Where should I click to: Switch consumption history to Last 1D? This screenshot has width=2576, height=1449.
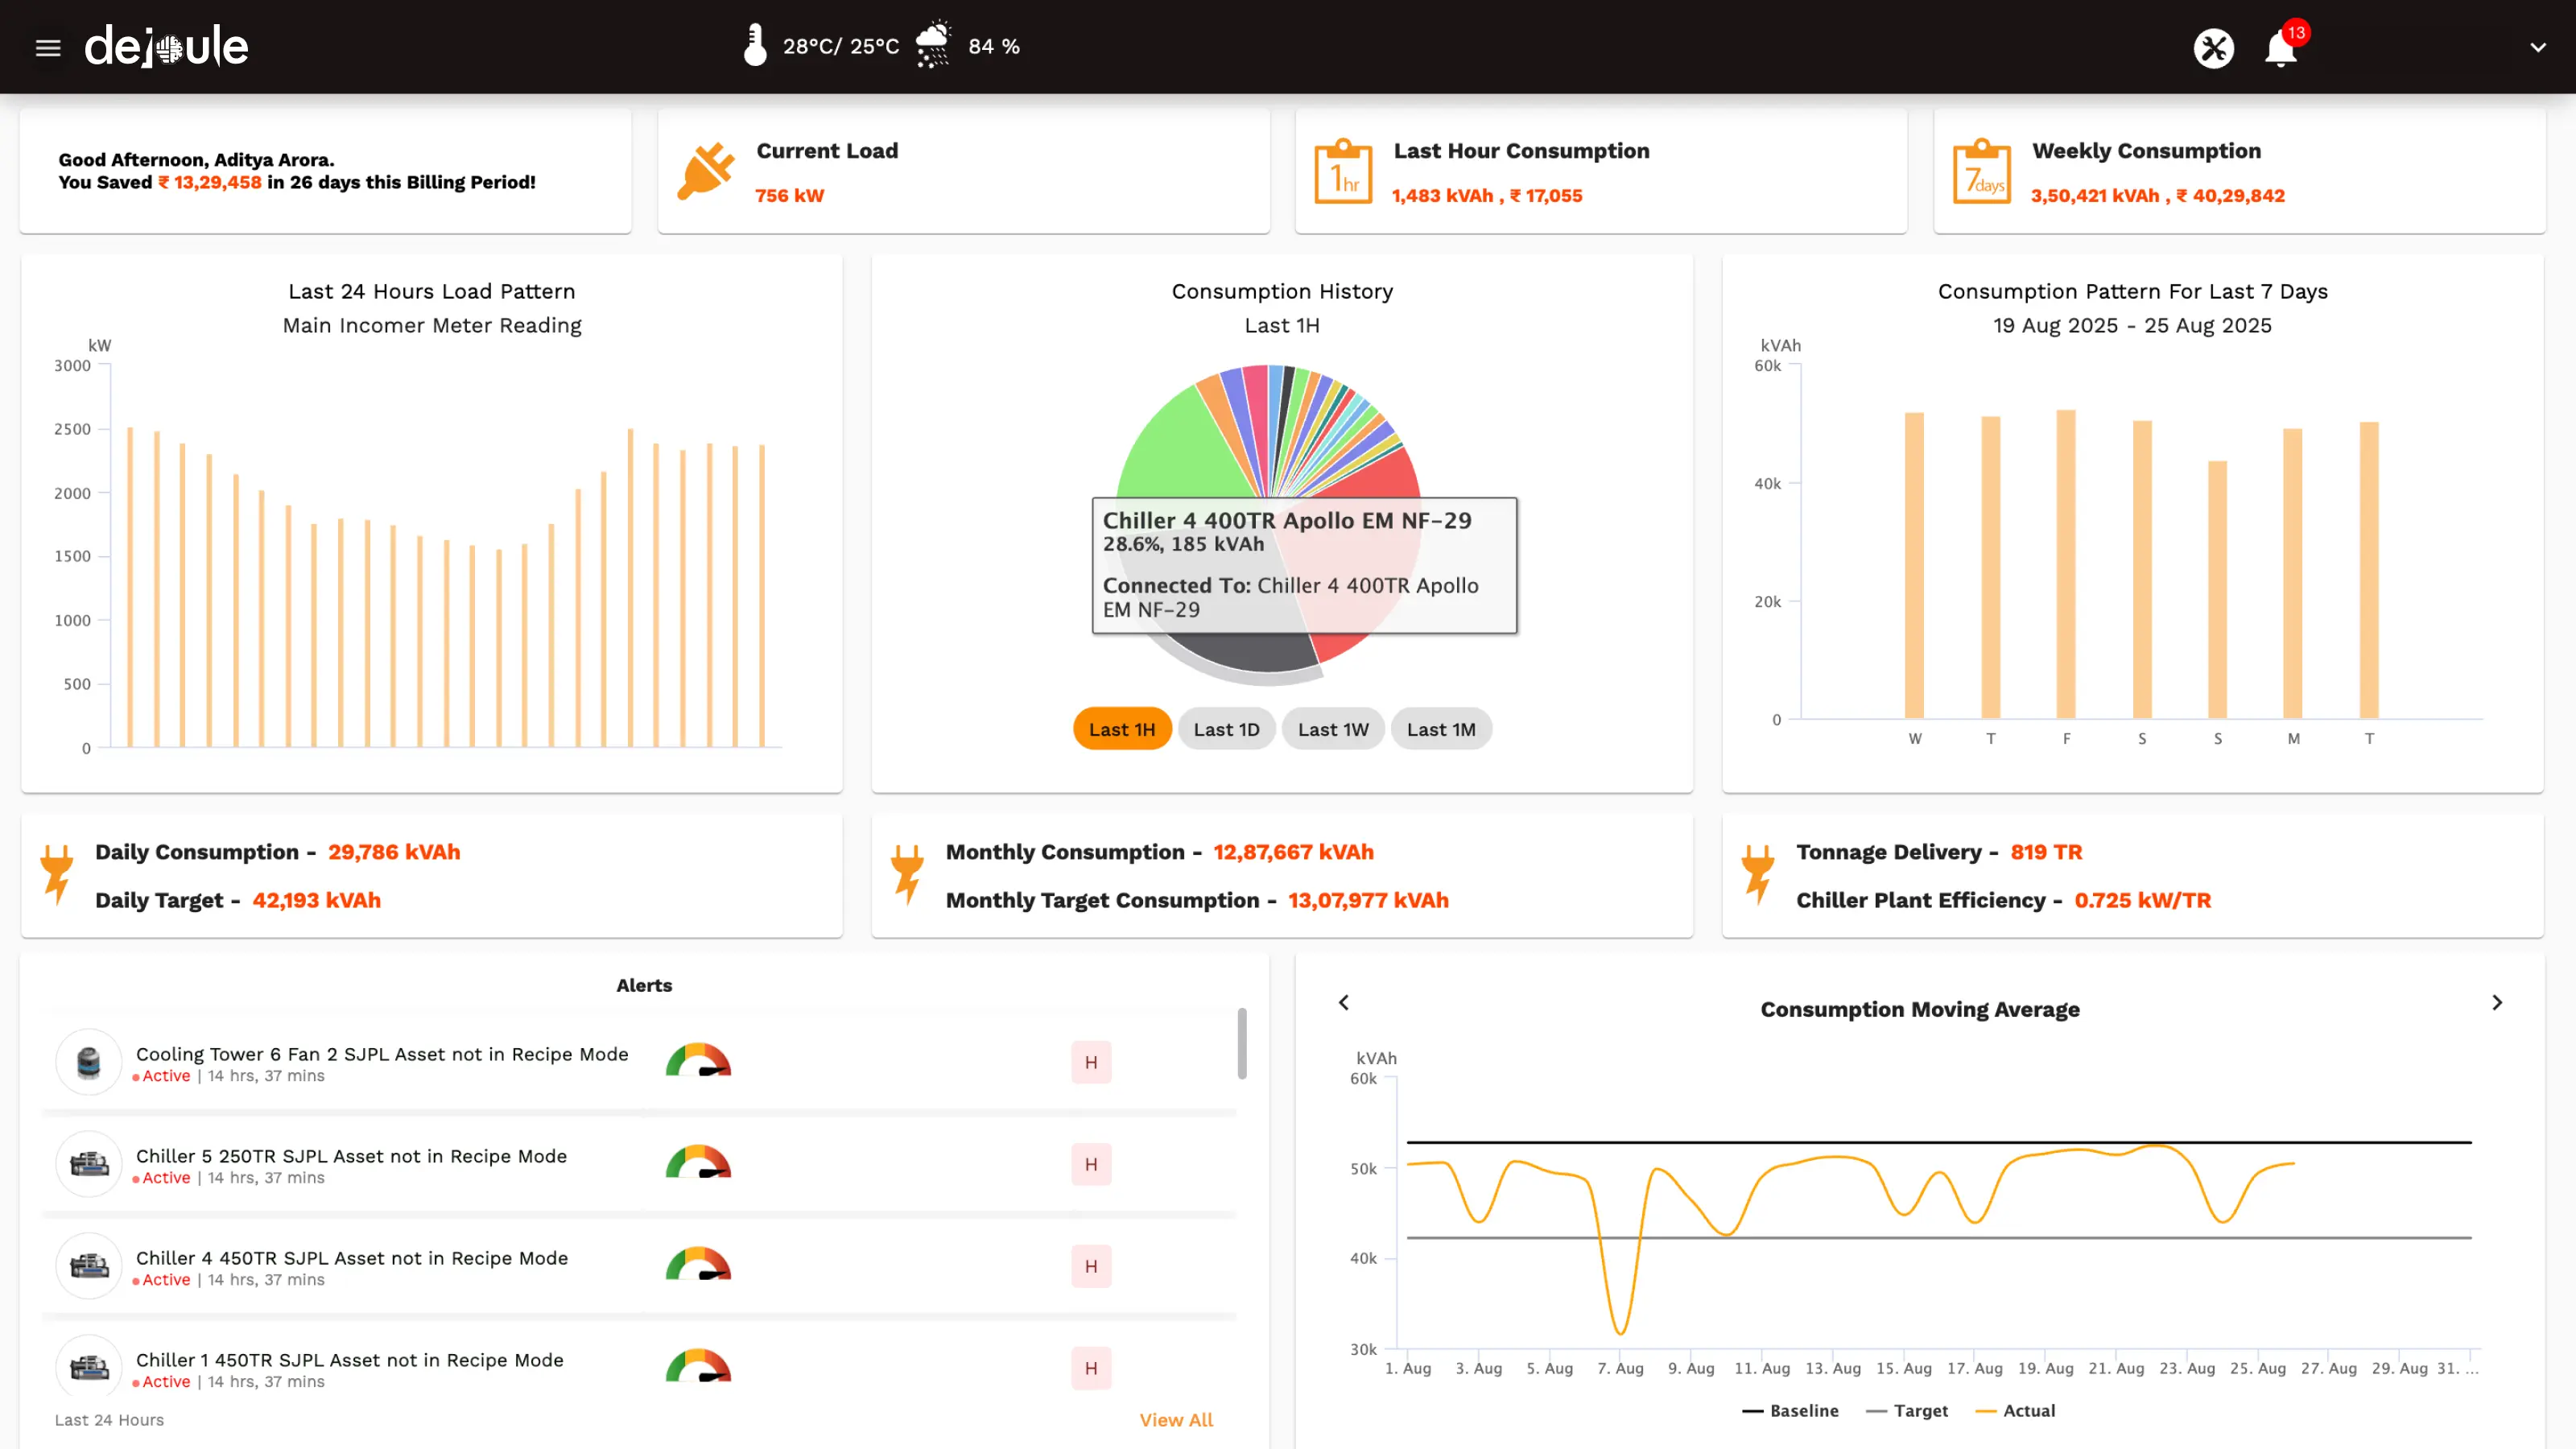click(1226, 729)
